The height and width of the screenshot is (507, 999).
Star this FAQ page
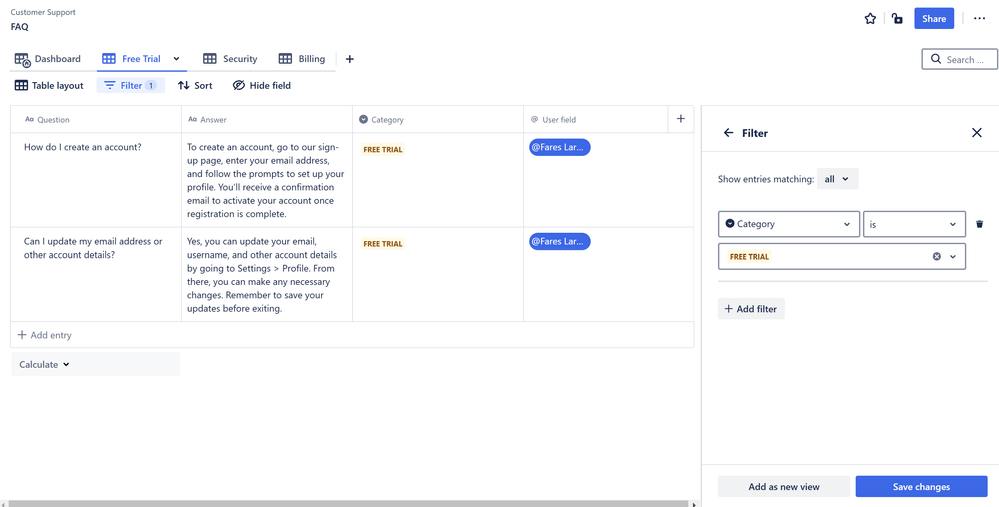click(x=870, y=18)
